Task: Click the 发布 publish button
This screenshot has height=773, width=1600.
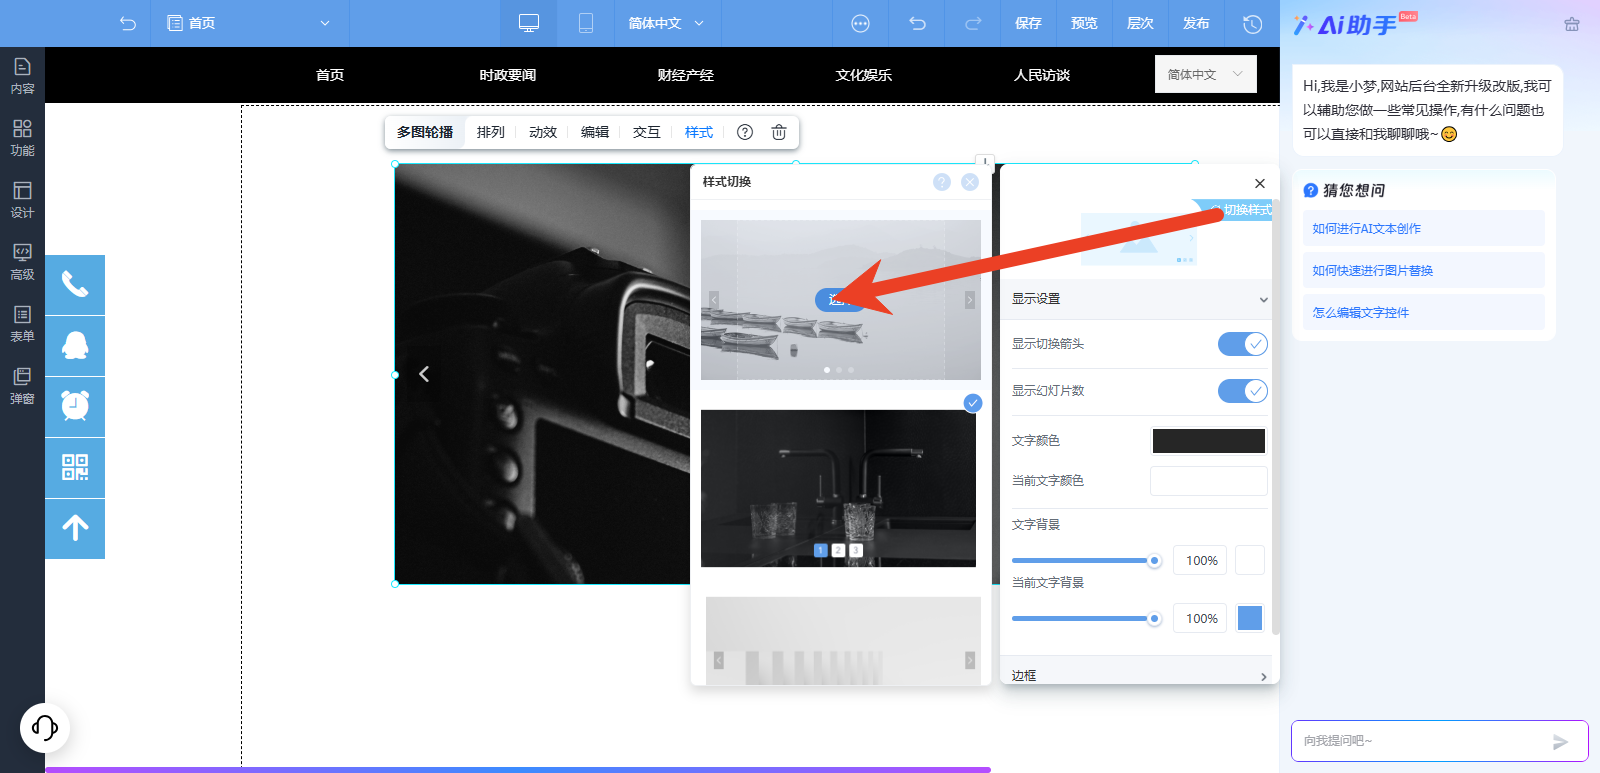Action: (1196, 23)
